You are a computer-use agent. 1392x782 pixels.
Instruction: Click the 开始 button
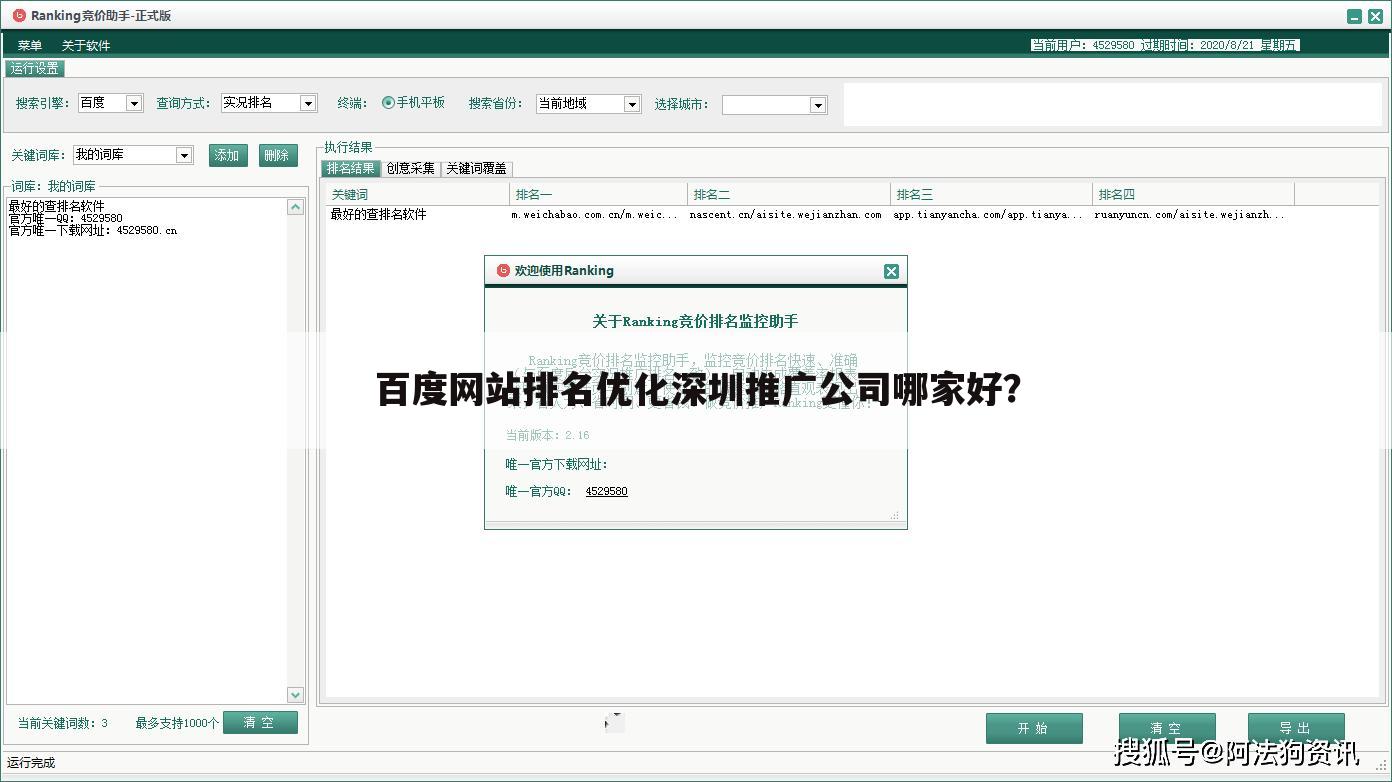coord(1034,728)
